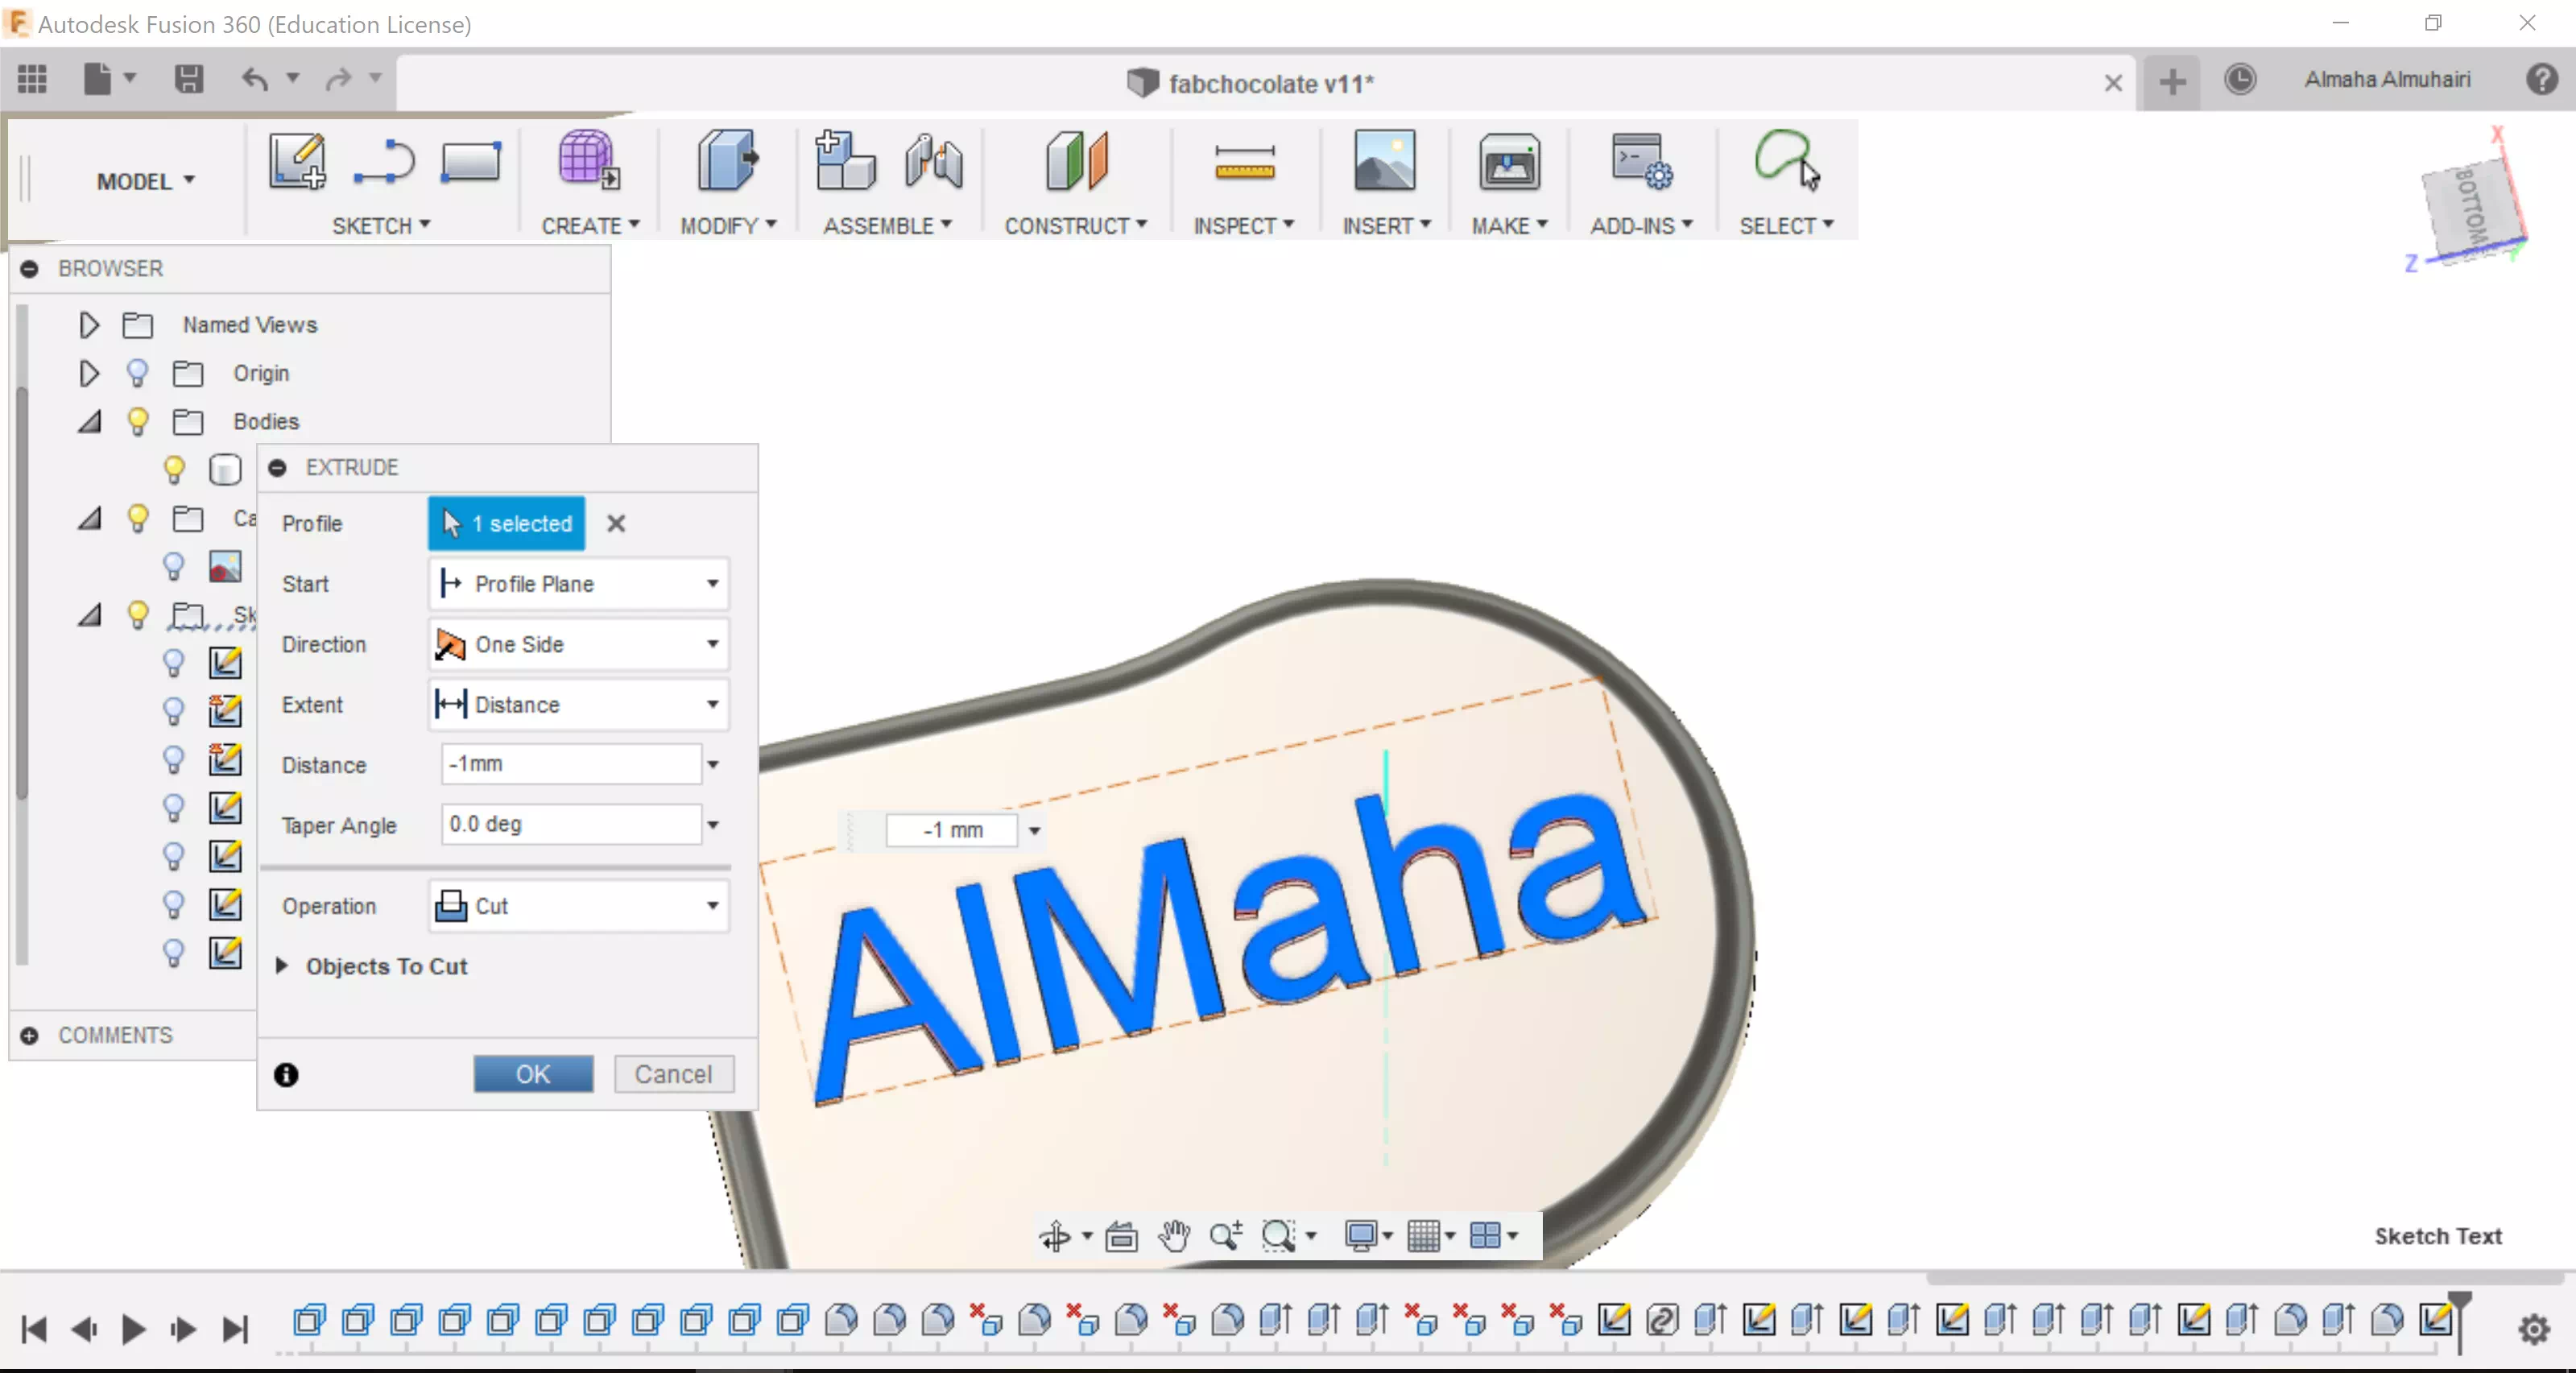Open the Operation Cut dropdown

578,906
